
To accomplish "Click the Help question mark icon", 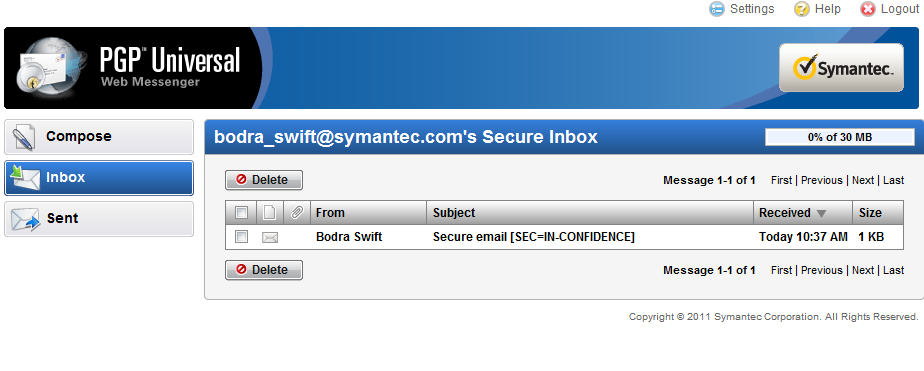I will click(801, 9).
